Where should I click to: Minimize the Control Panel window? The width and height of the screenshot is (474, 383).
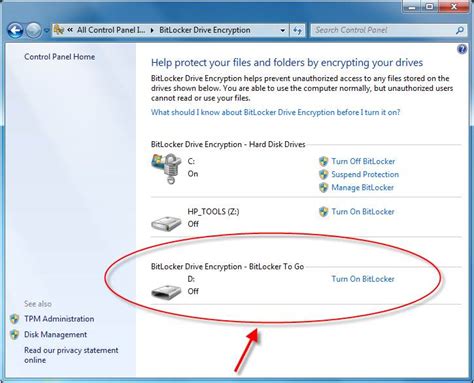(412, 7)
